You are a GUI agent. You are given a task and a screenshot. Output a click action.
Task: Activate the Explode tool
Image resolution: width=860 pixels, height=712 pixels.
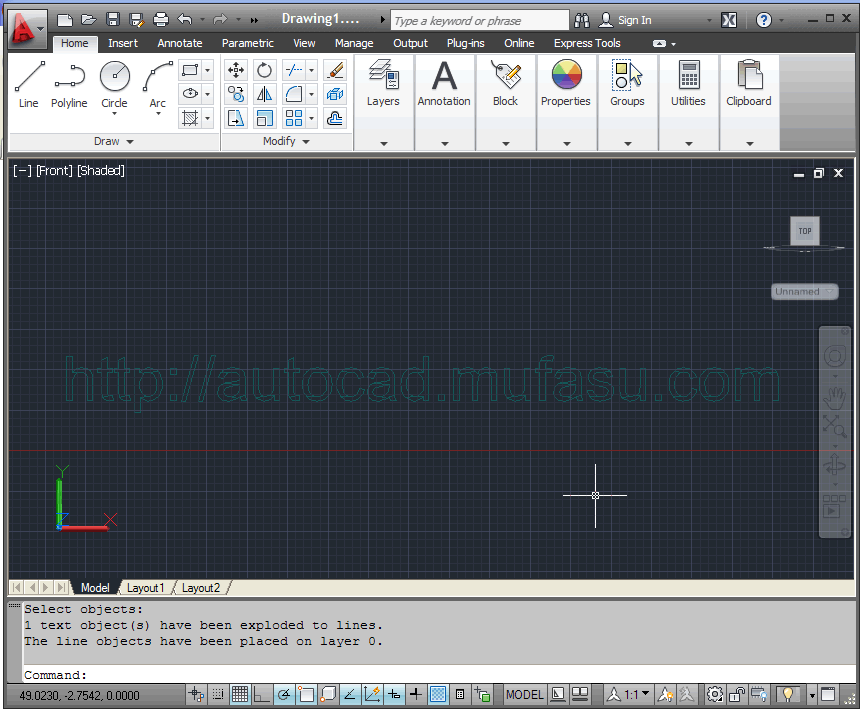point(335,94)
